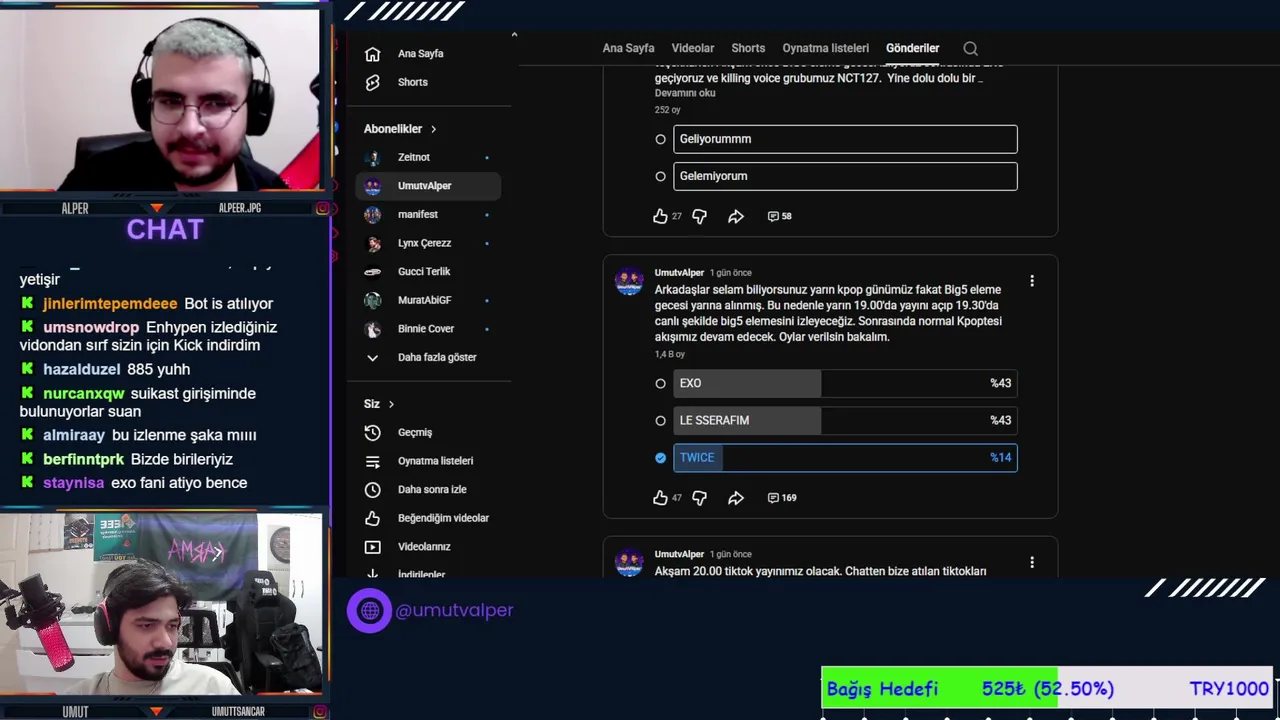This screenshot has height=720, width=1280.
Task: Click the EXO %43 result bar
Action: (845, 383)
